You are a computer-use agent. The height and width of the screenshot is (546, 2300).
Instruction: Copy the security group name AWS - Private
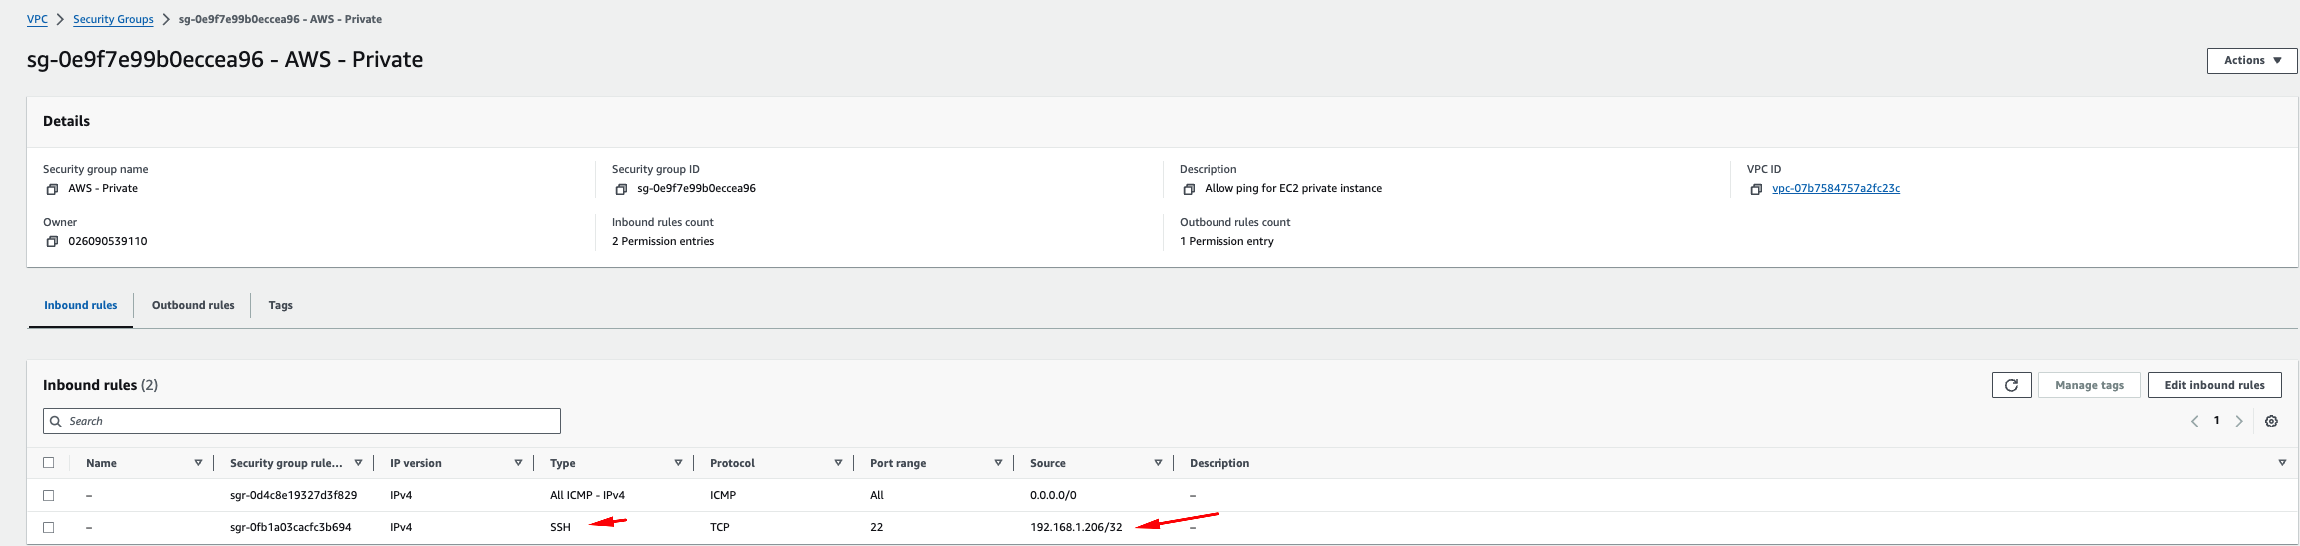coord(52,189)
